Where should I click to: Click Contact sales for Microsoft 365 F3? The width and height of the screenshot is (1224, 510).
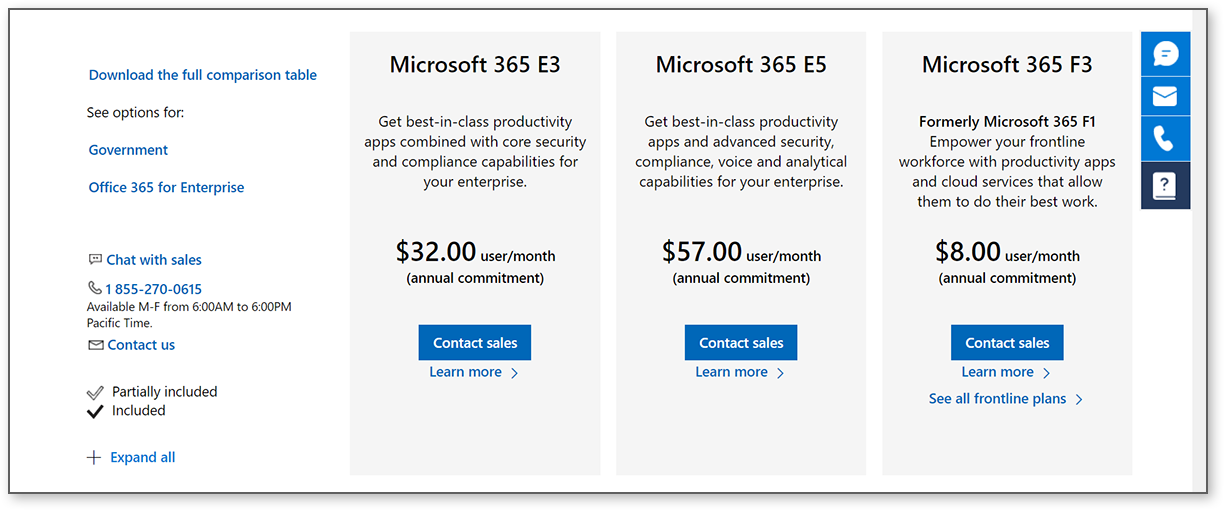click(1007, 343)
